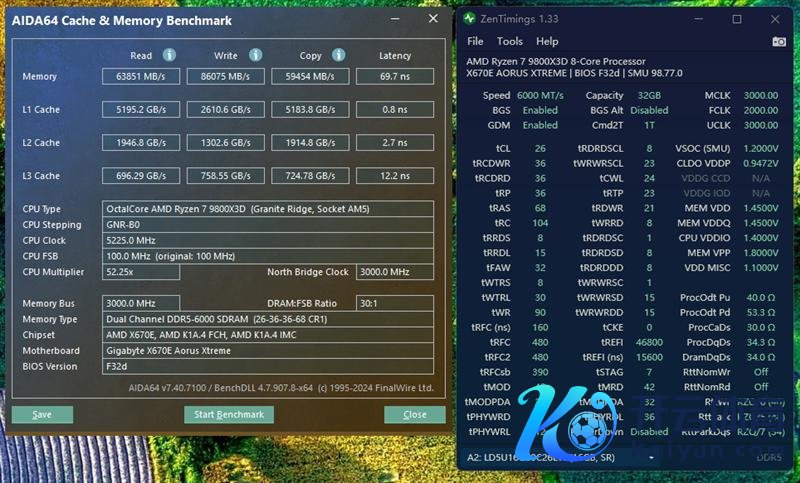Start Benchmark in AIDA64
The height and width of the screenshot is (483, 800).
228,415
